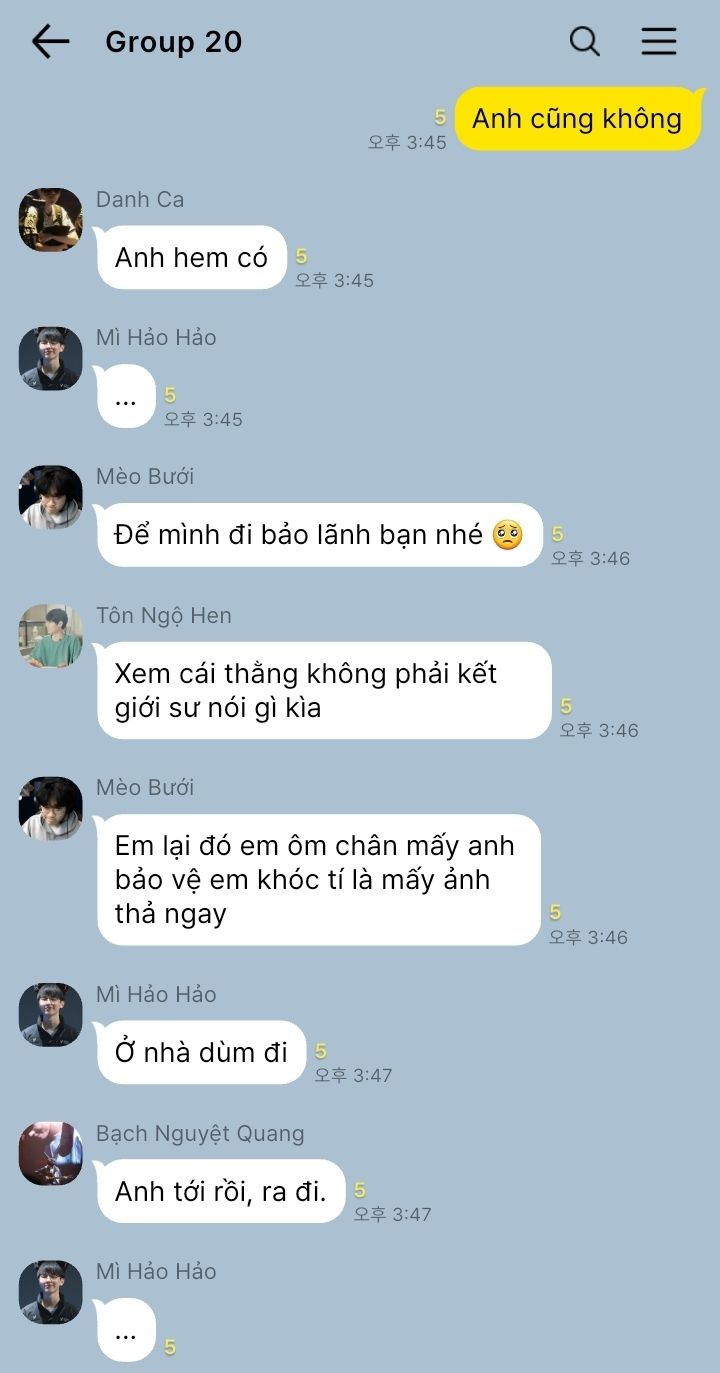
Task: Open Bạch Nguyệt Quang's avatar
Action: (x=50, y=1154)
